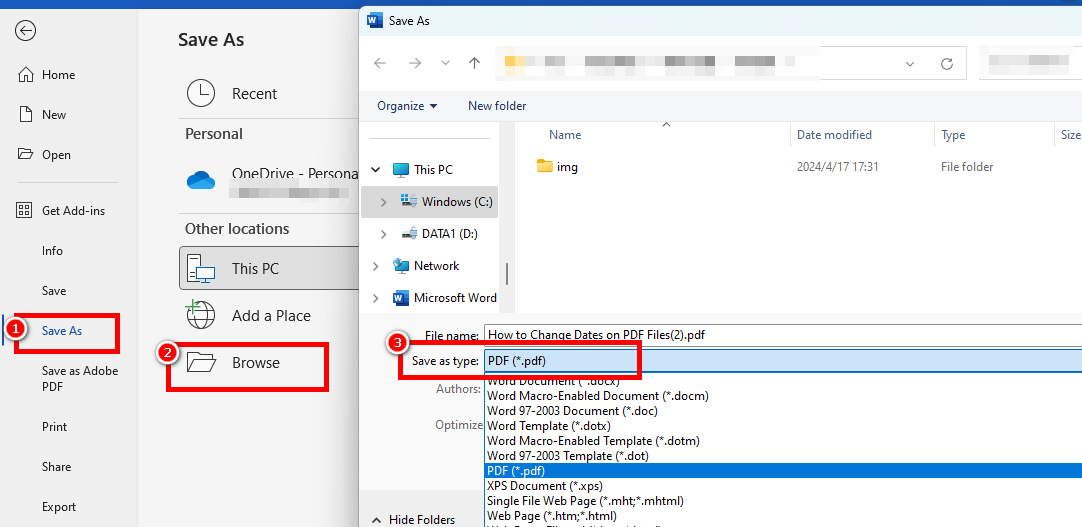The height and width of the screenshot is (527, 1082).
Task: Click Save in the backstage menu
Action: (x=54, y=290)
